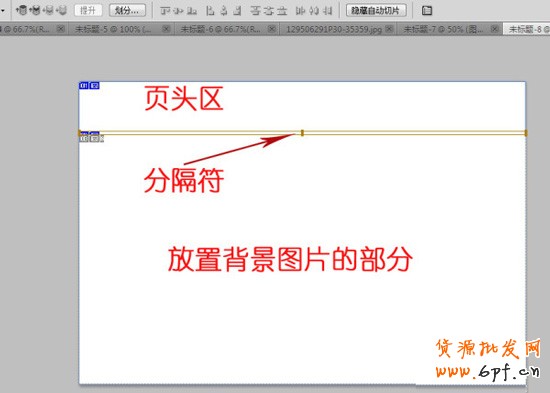Close the 未标题-5 document tab
Screen dimensions: 550x393
[x=167, y=29]
